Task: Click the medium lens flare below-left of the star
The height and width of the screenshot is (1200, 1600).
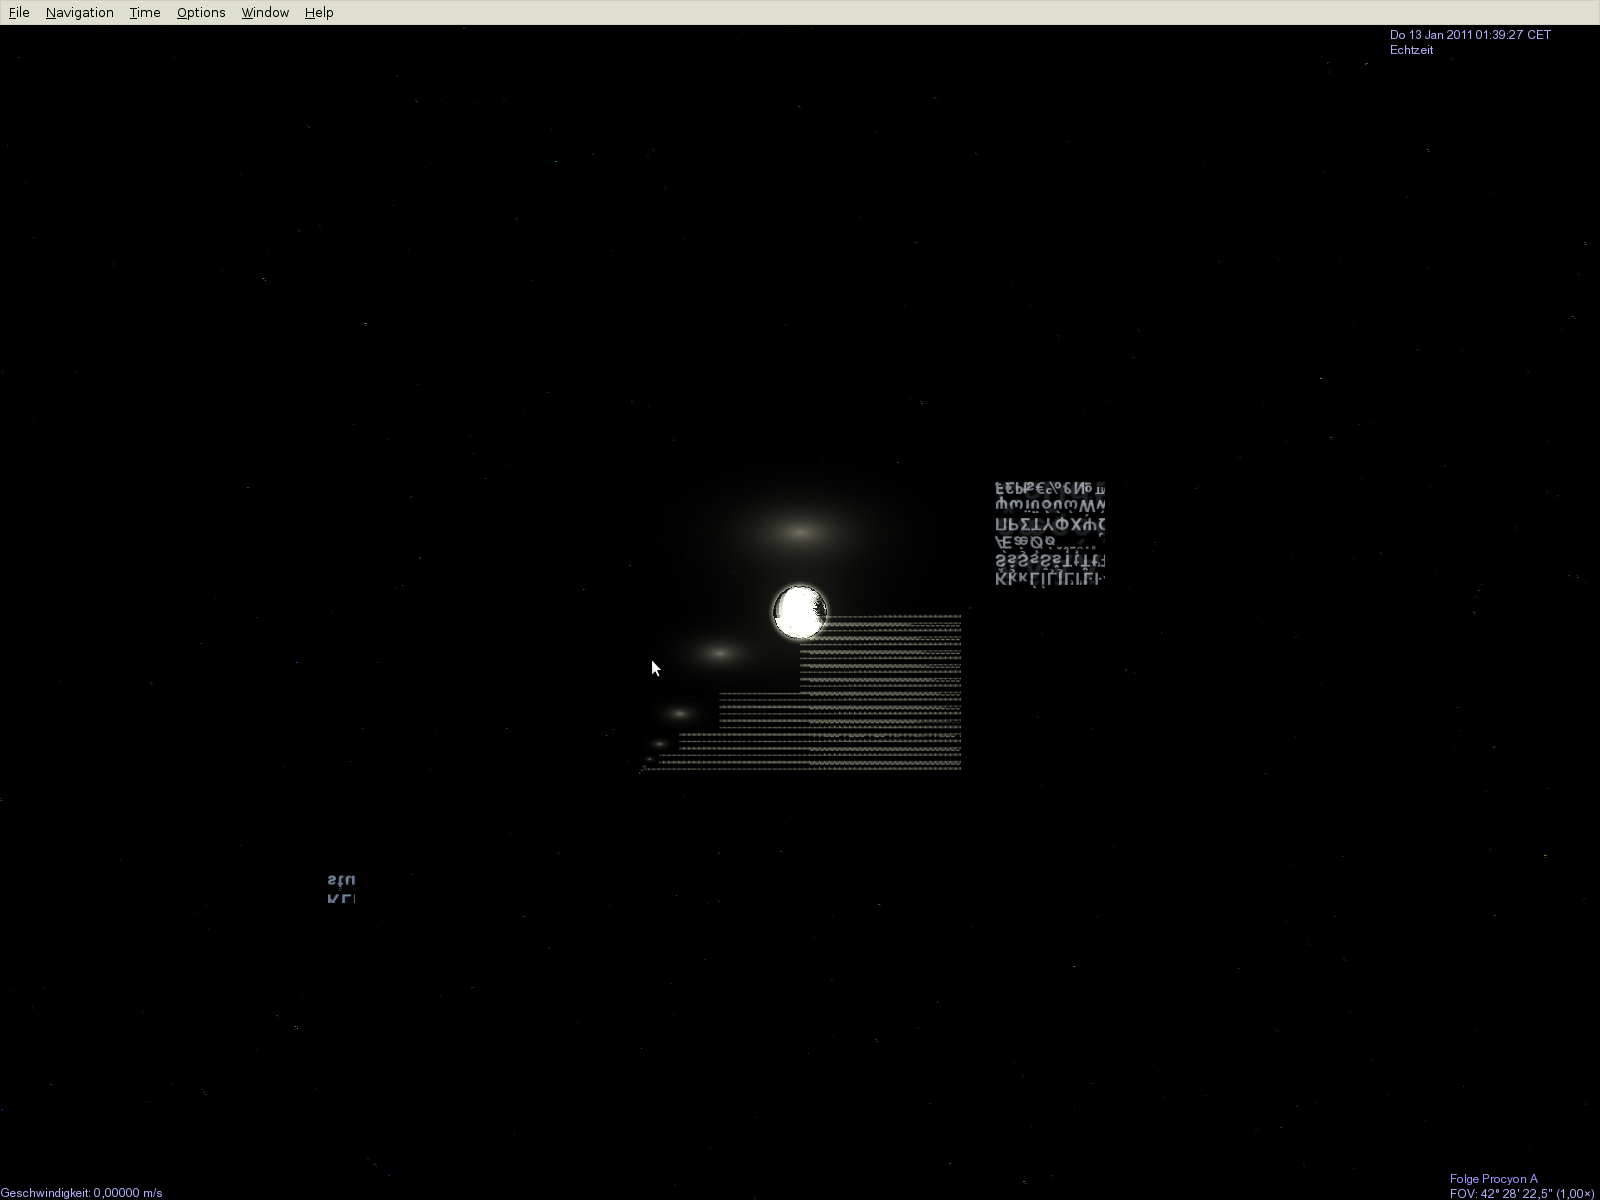Action: click(x=719, y=653)
